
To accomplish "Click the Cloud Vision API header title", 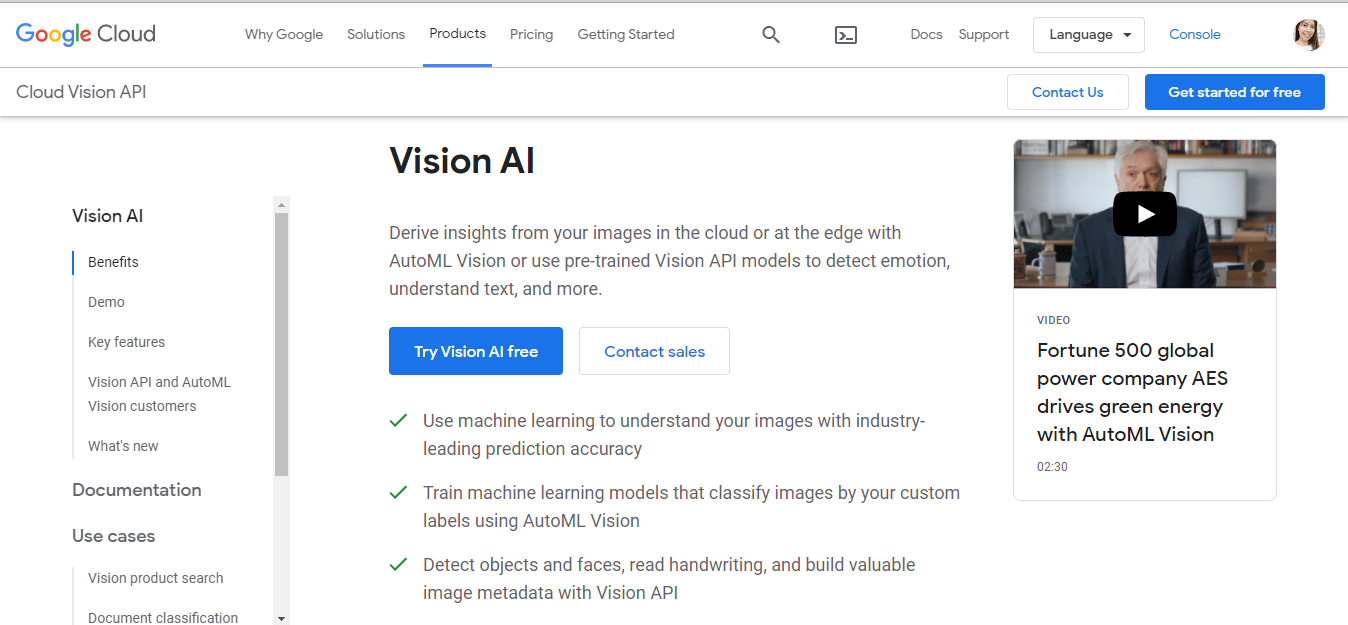I will click(81, 92).
